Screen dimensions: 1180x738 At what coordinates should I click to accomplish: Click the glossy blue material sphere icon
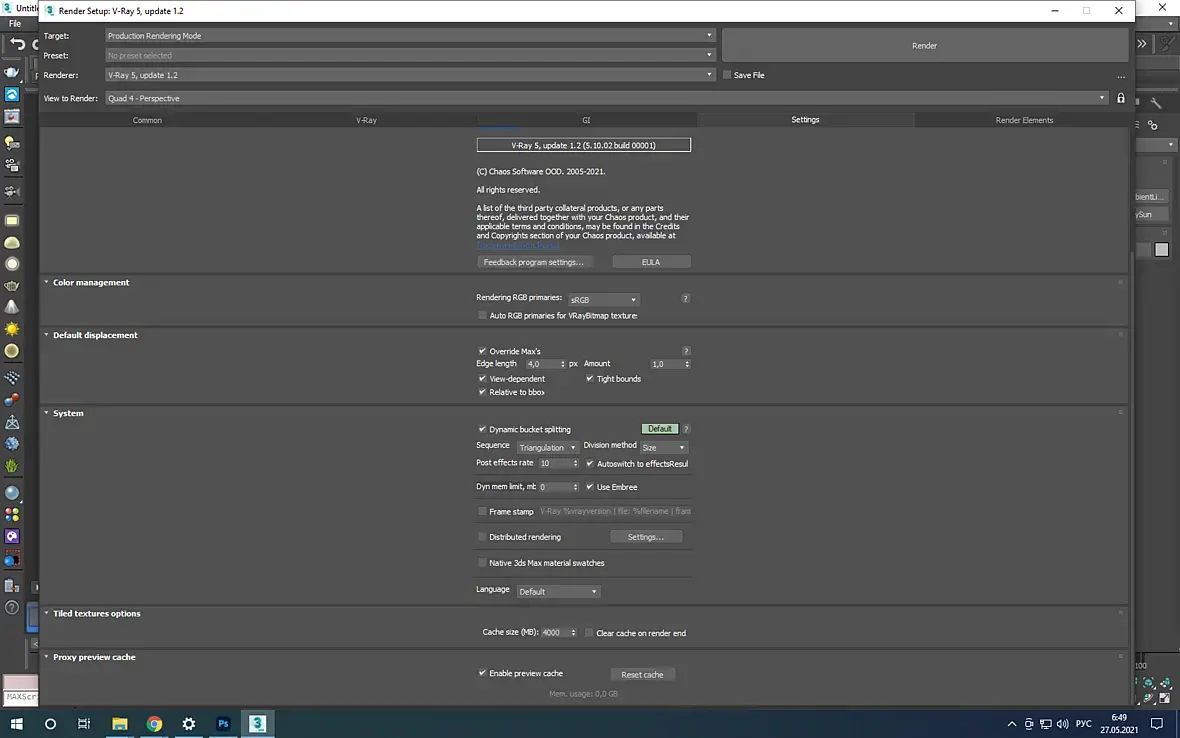(12, 493)
